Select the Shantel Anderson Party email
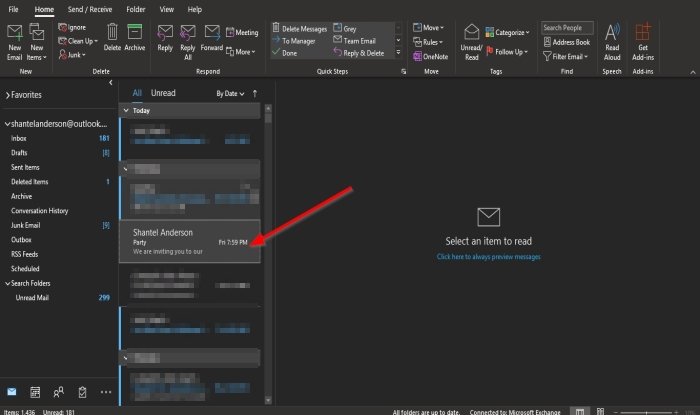Screen dimensions: 700x415 click(x=190, y=241)
